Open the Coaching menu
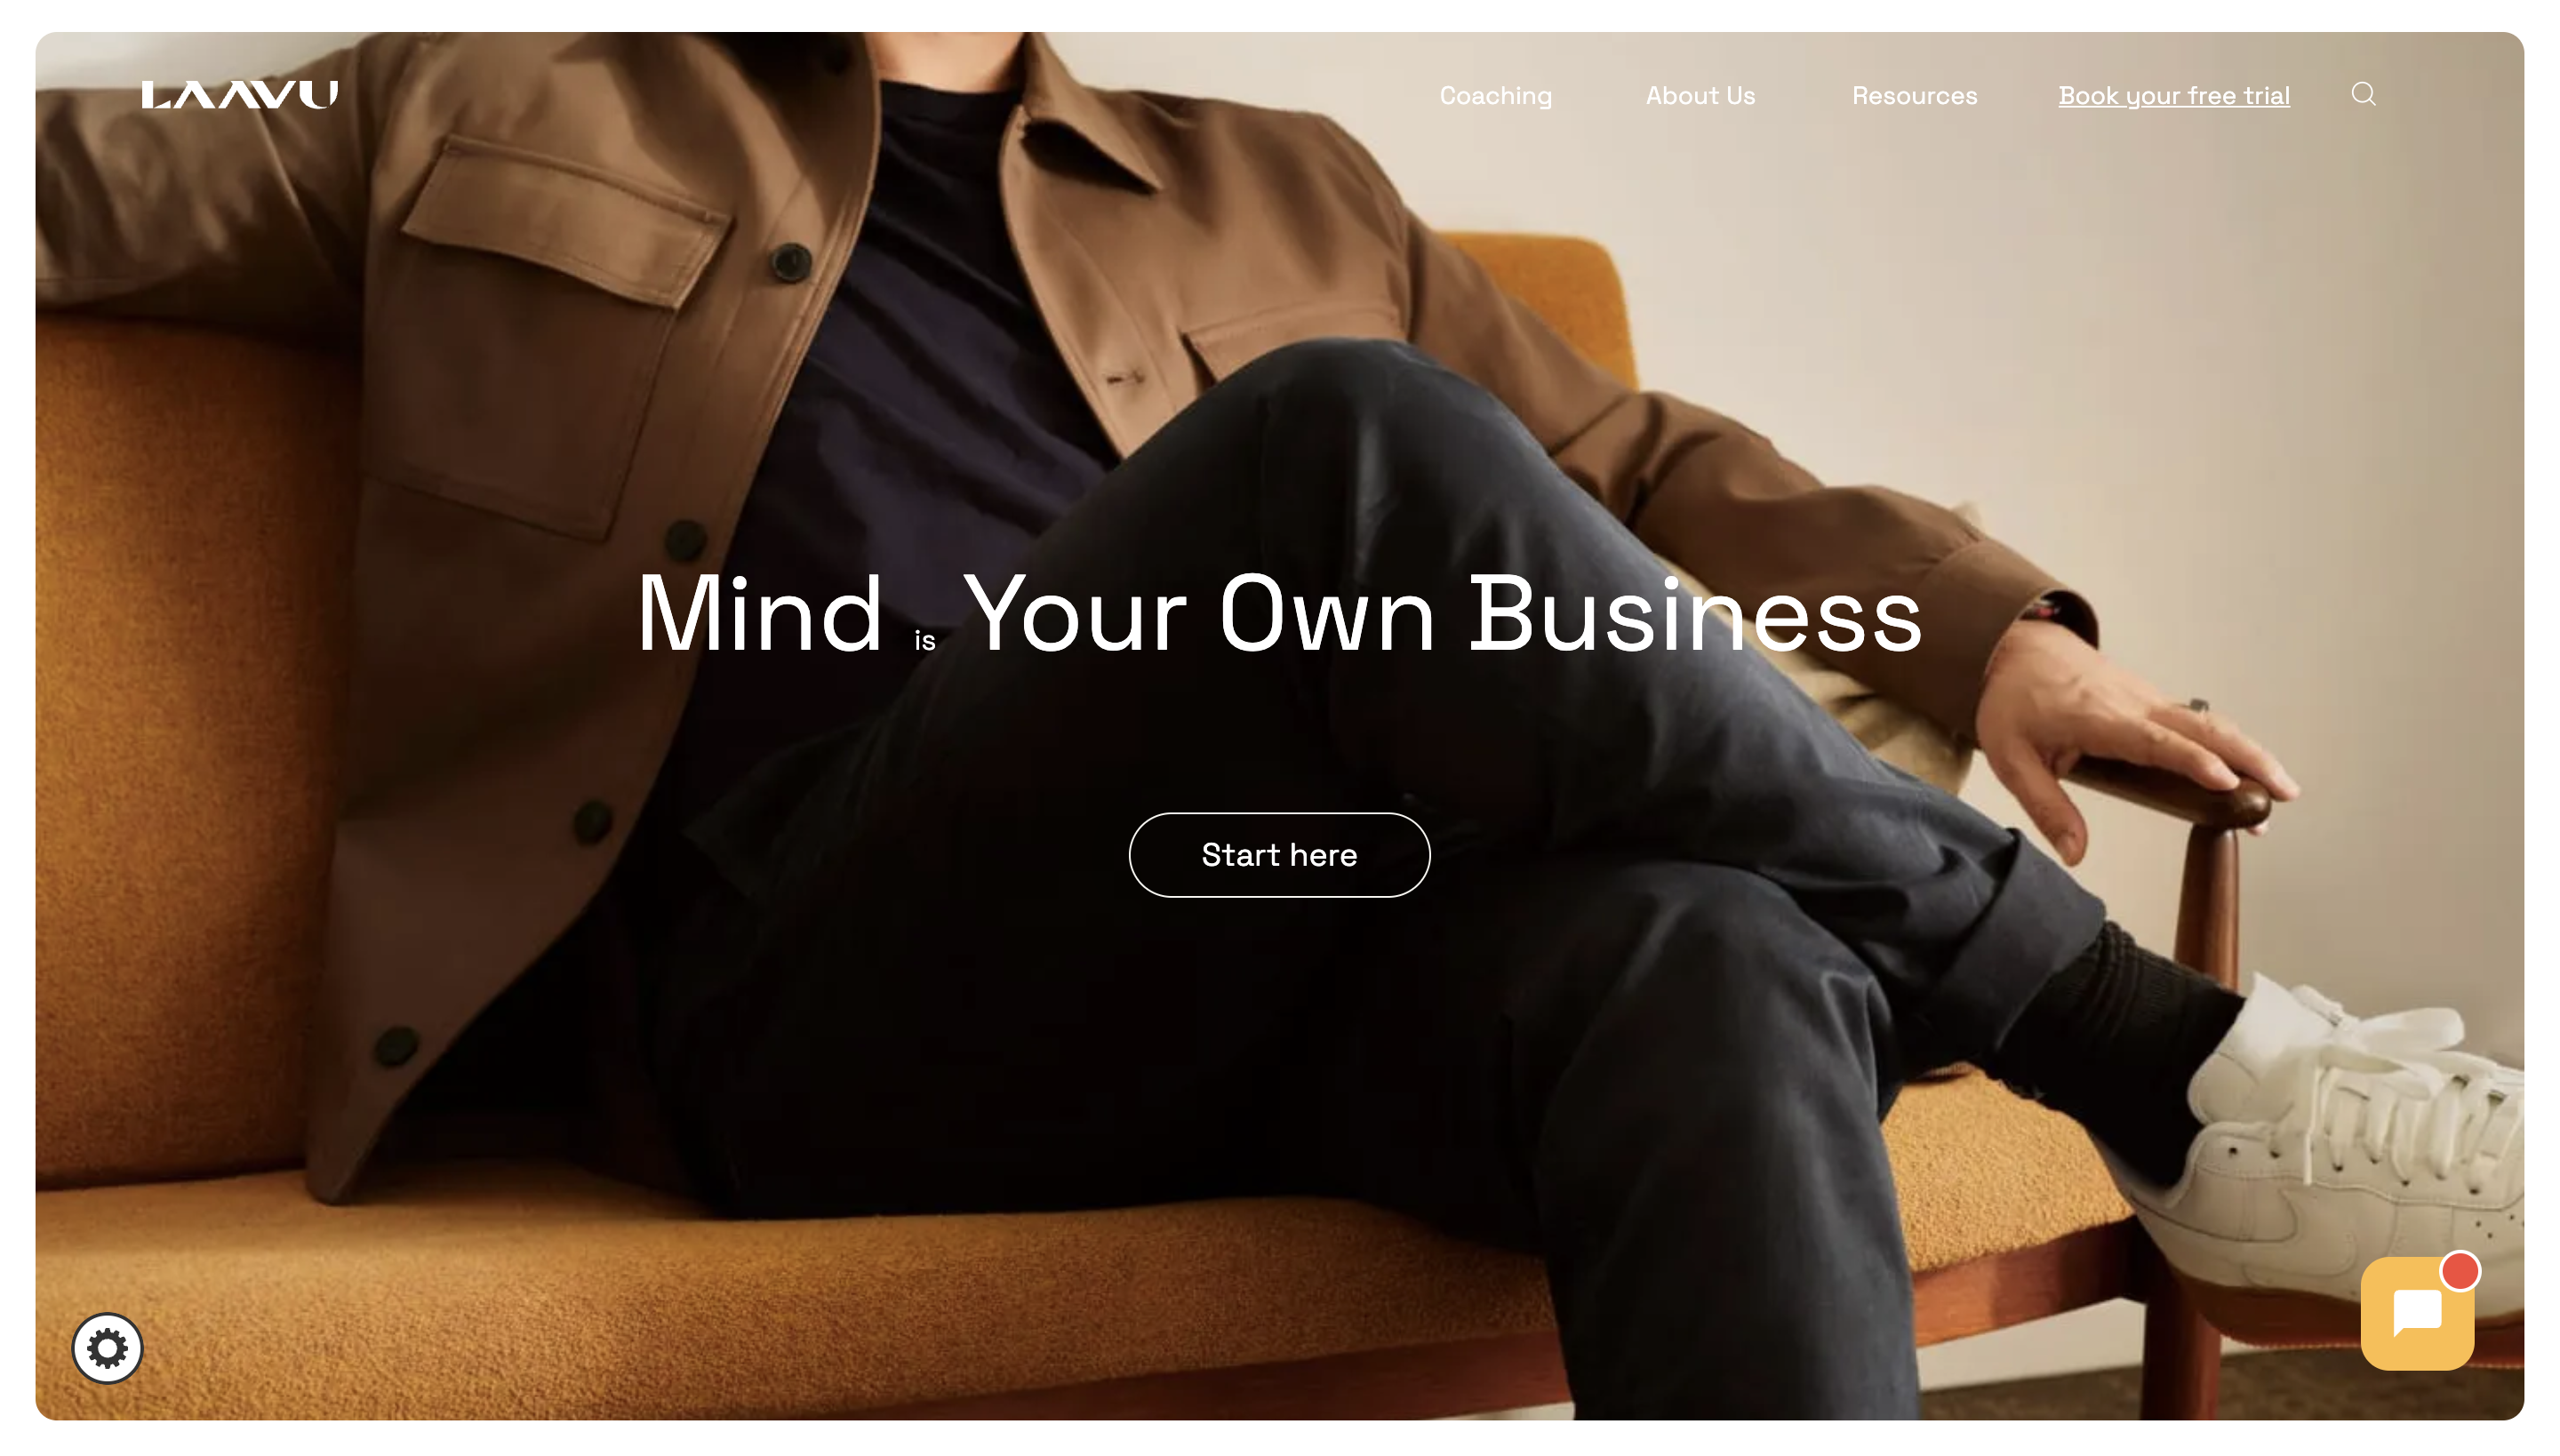This screenshot has height=1456, width=2560. (x=1495, y=96)
